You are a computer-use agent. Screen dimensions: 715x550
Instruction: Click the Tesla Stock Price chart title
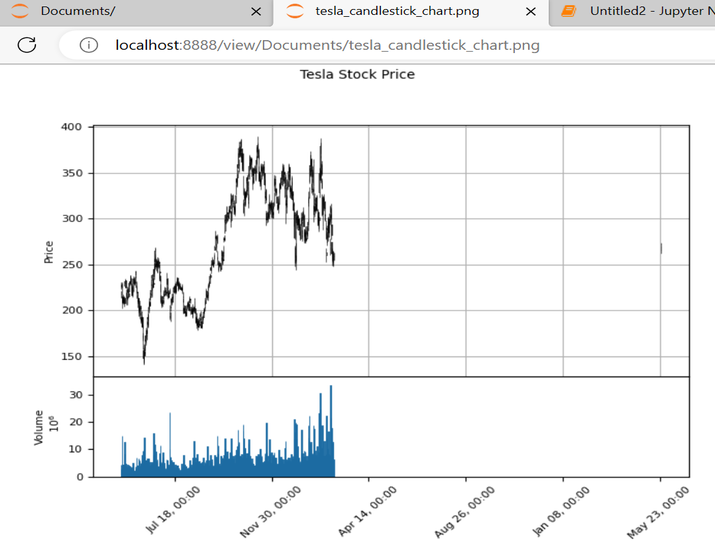click(357, 74)
